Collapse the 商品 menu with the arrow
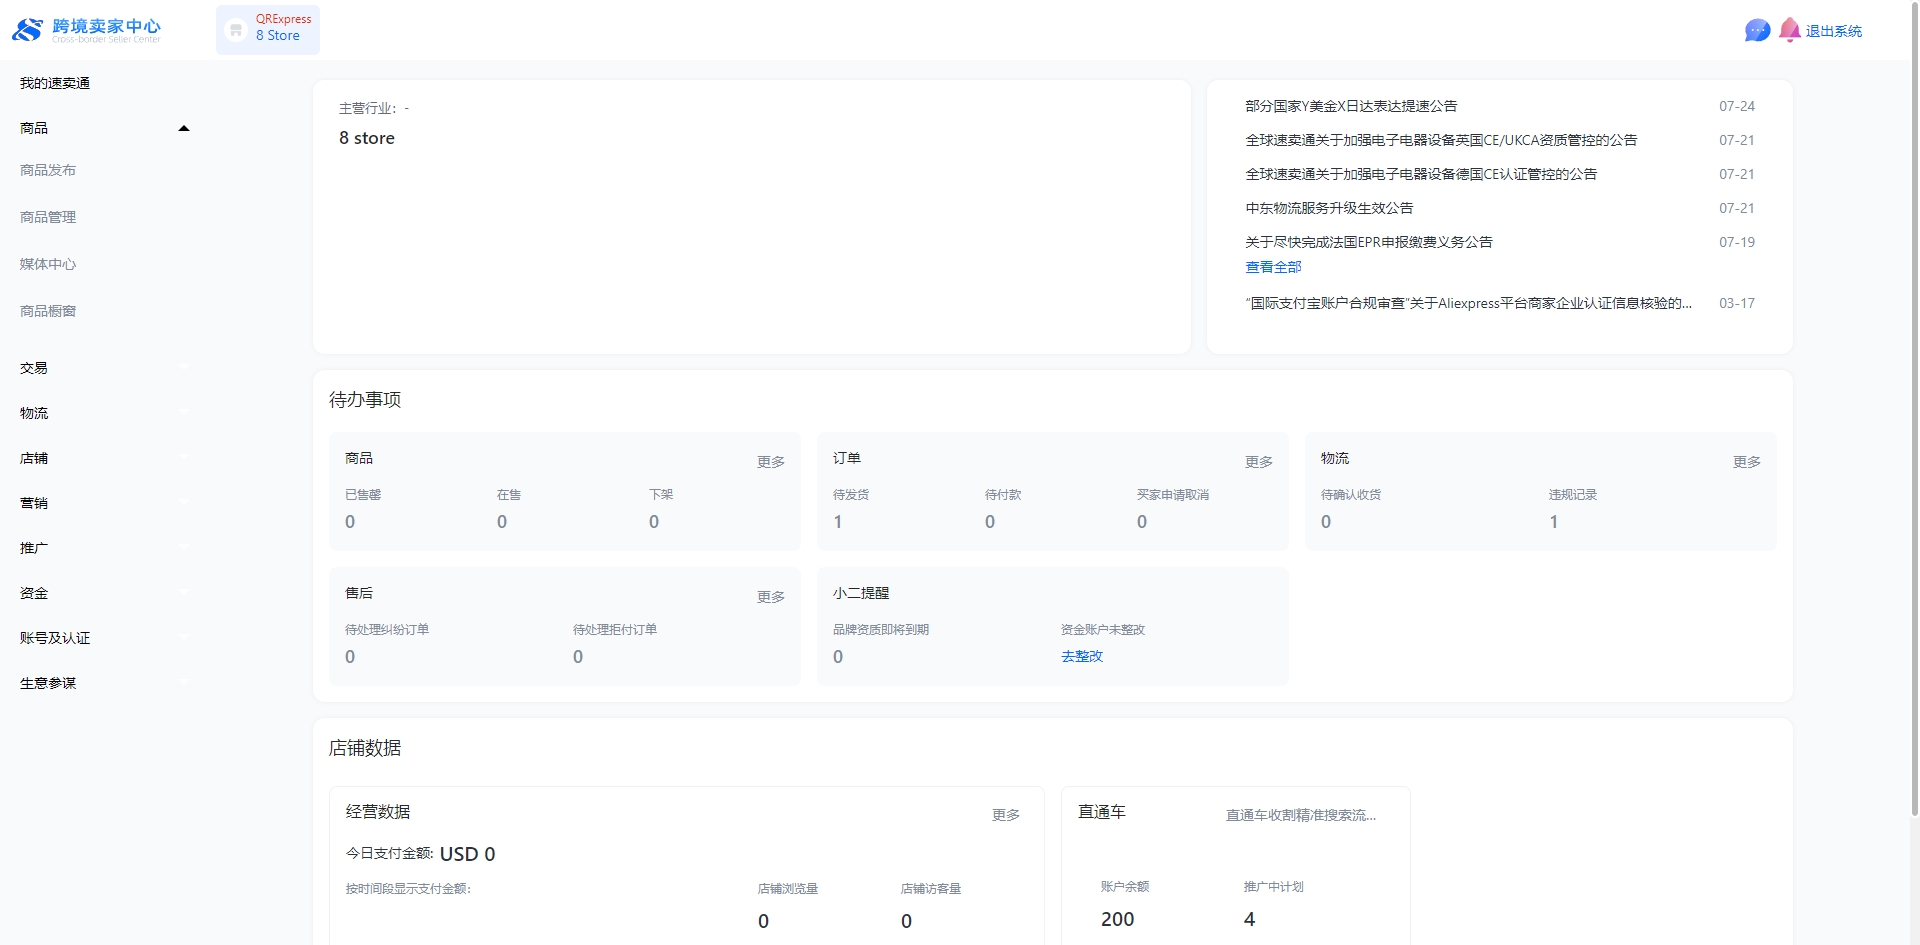This screenshot has width=1920, height=945. pos(183,128)
